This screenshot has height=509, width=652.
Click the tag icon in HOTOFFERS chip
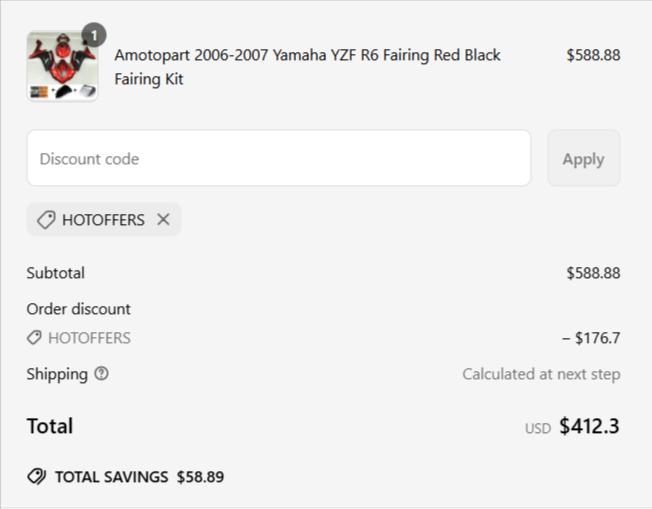(x=46, y=220)
